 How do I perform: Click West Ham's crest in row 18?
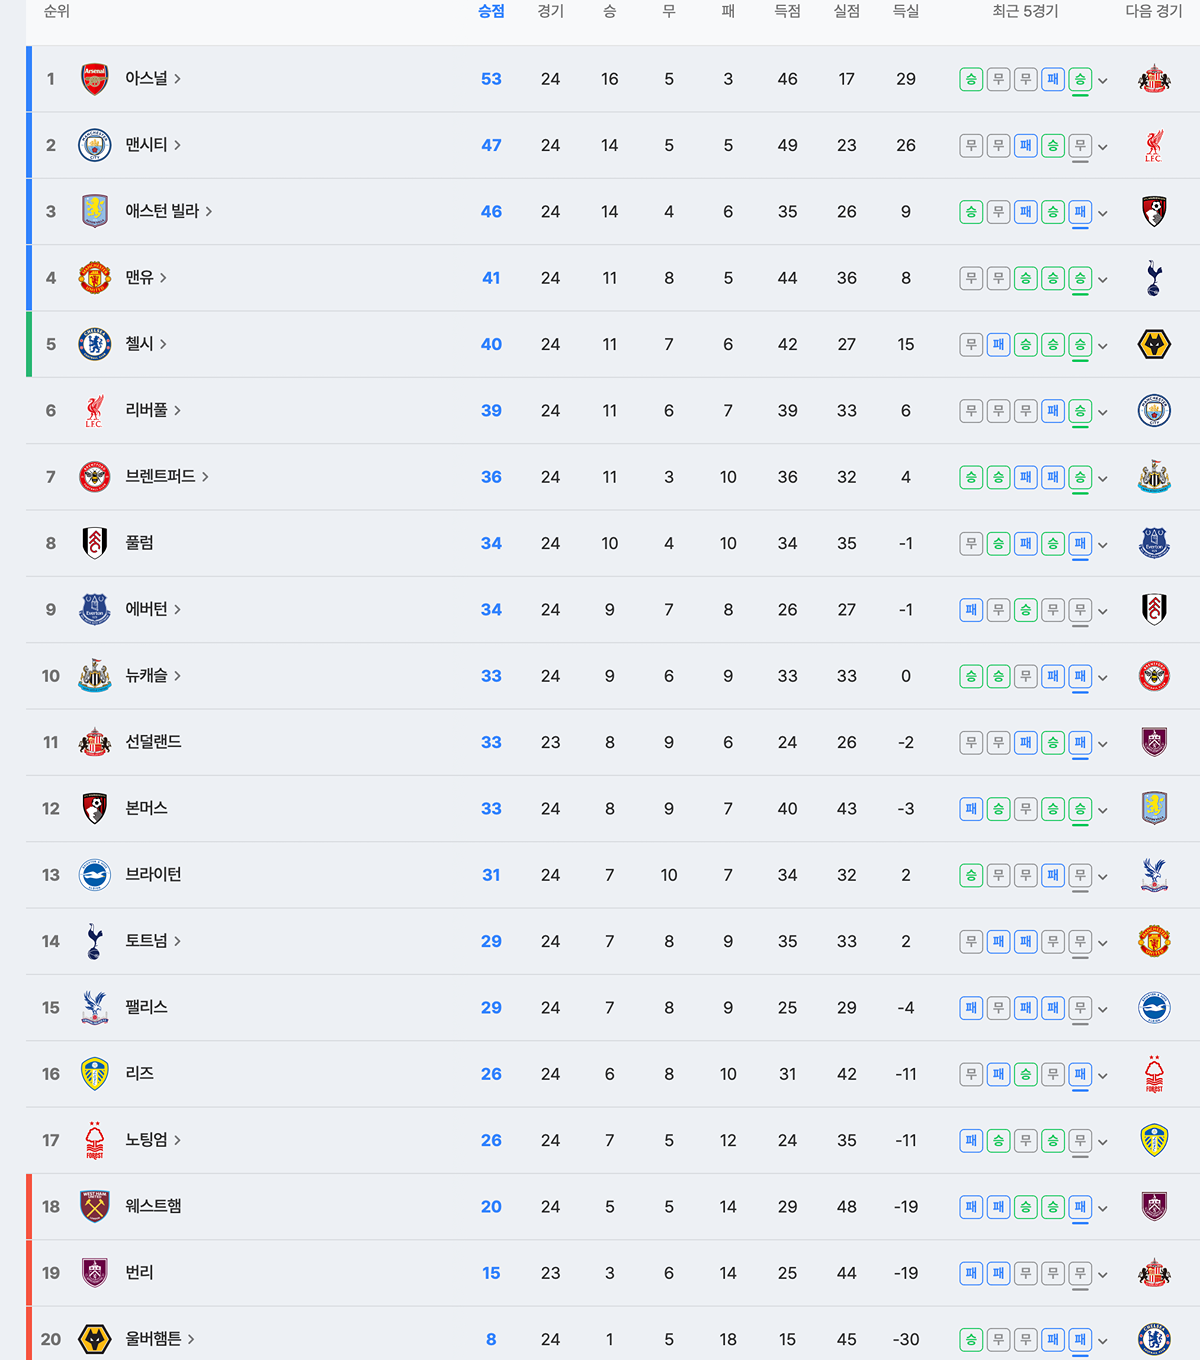95,1207
